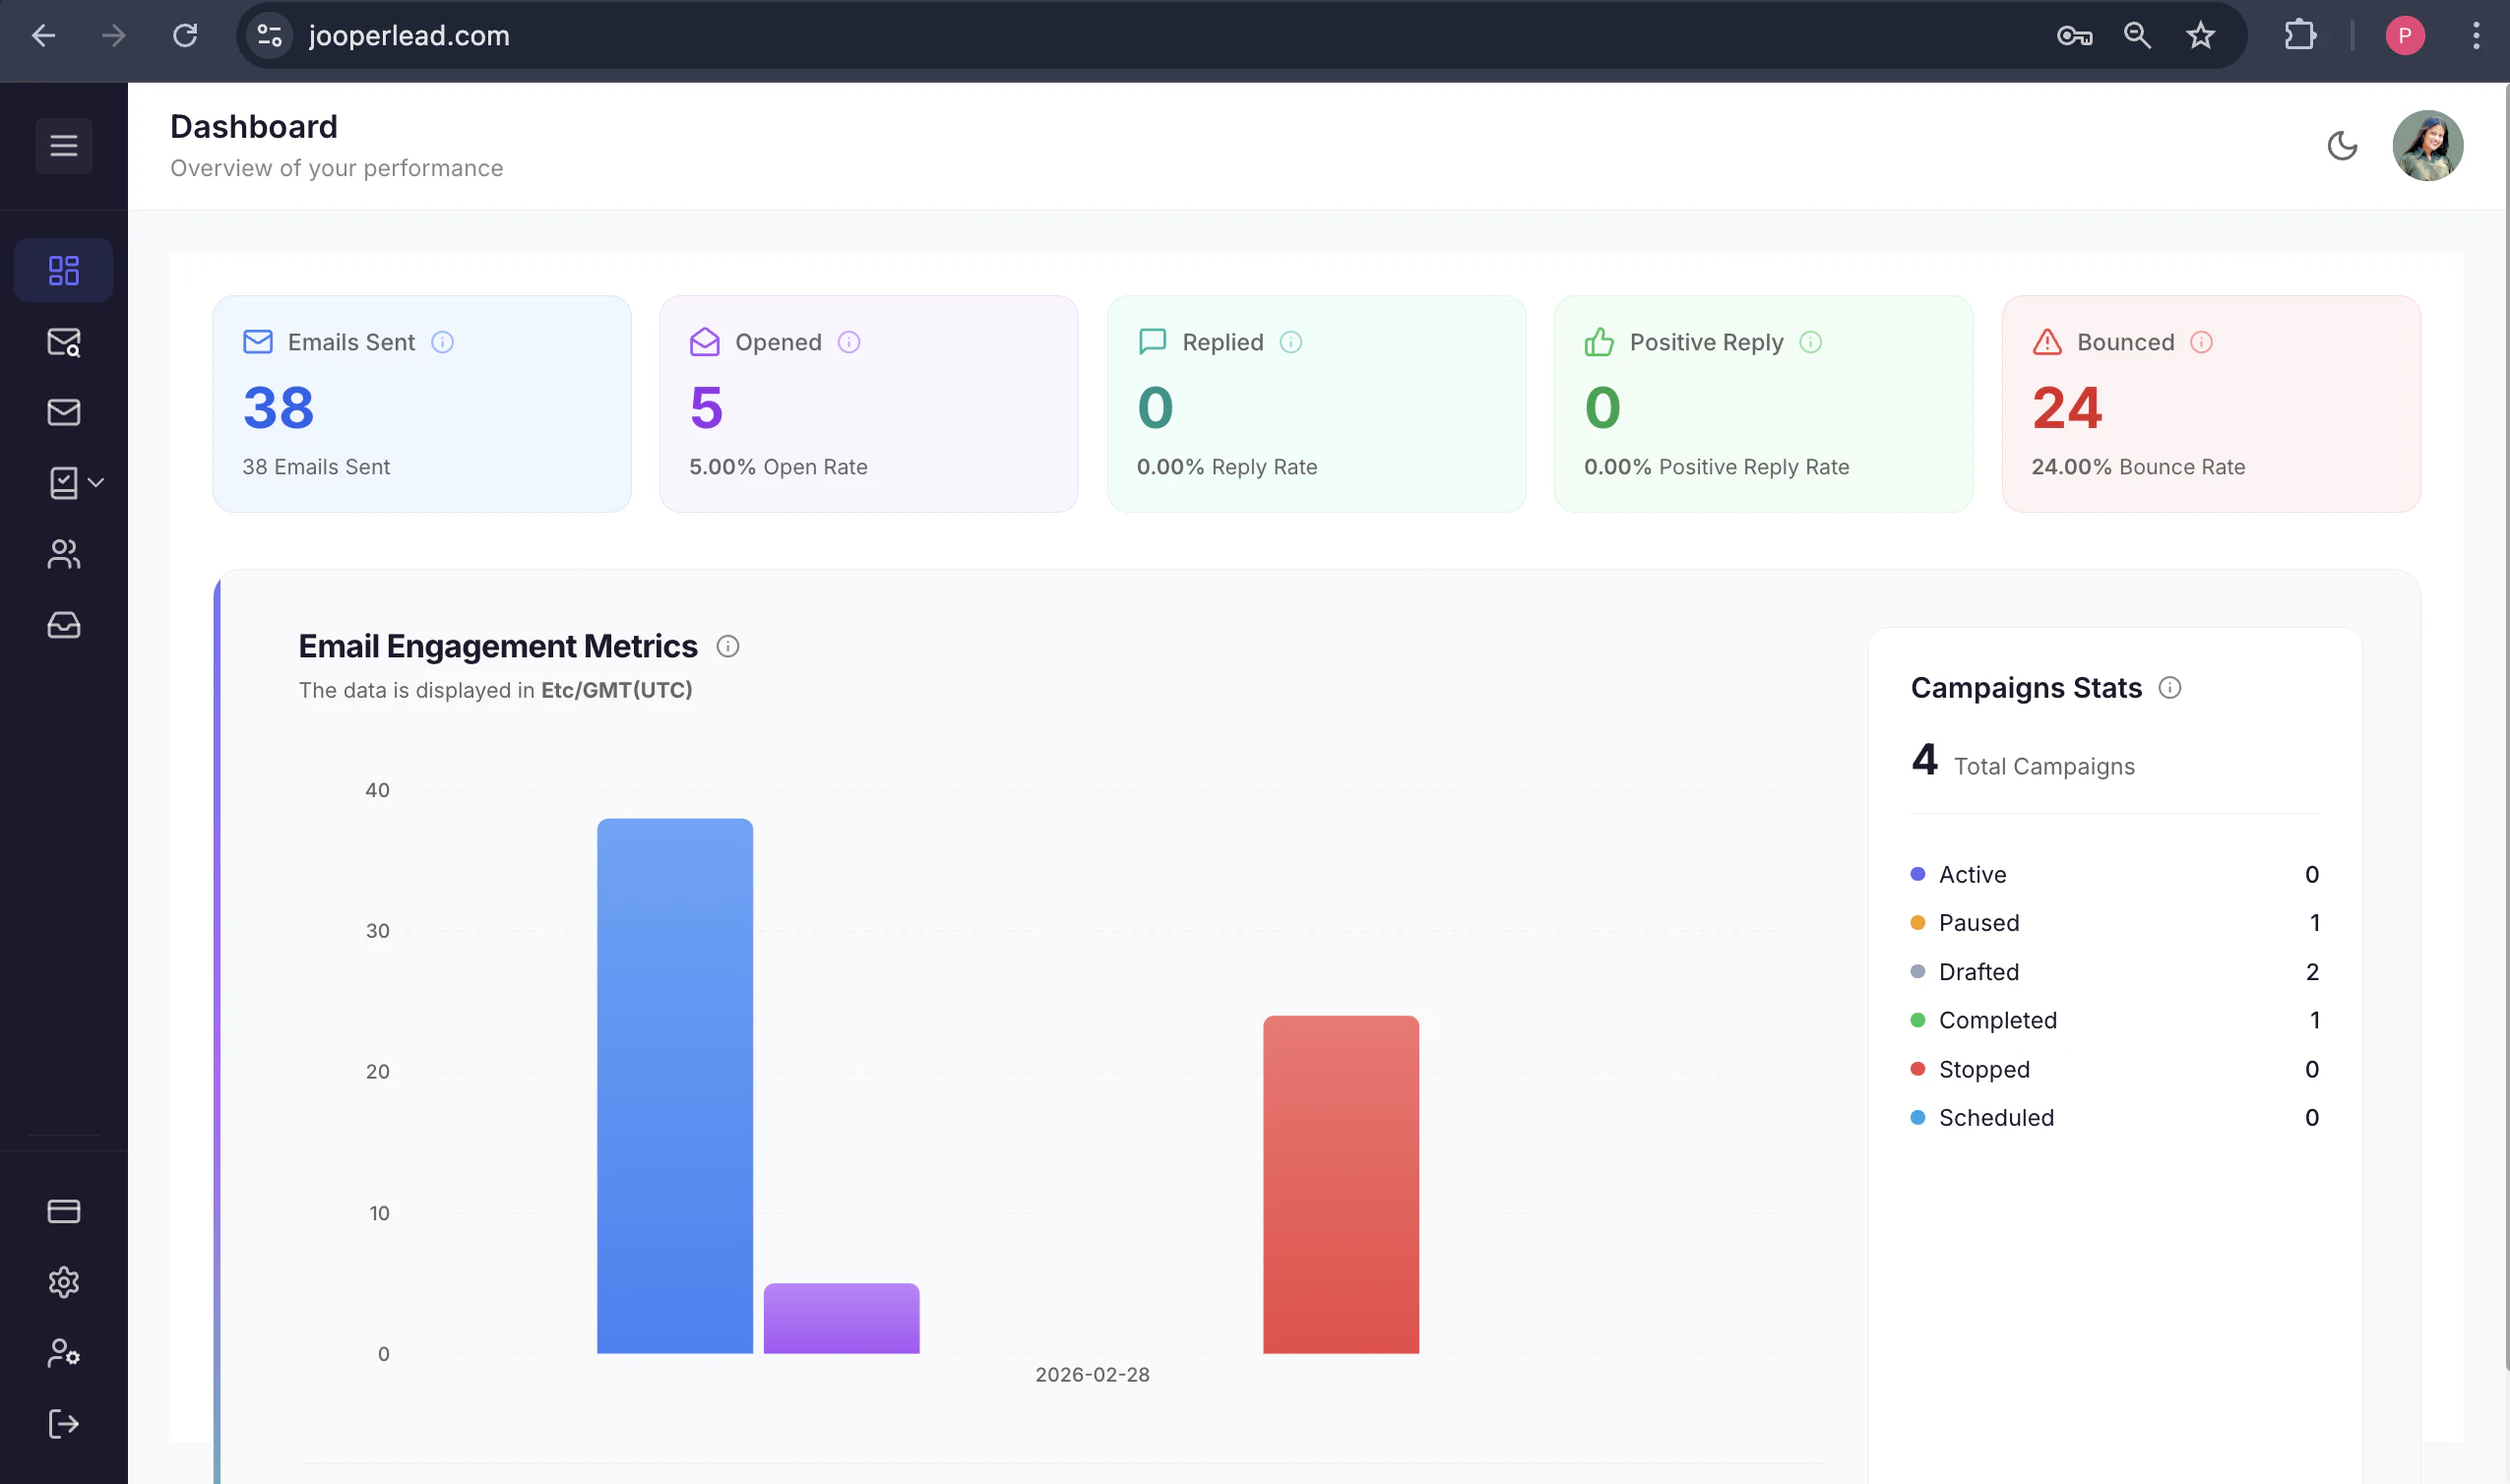The height and width of the screenshot is (1484, 2510).
Task: Log out using the sidebar logout icon
Action: point(63,1423)
